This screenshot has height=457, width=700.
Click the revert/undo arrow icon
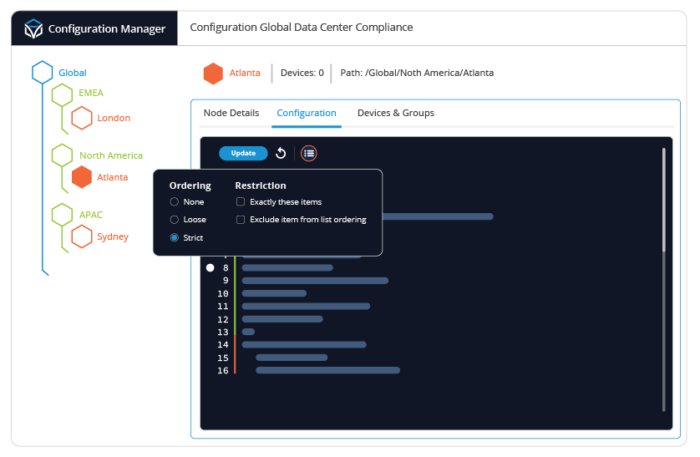(281, 153)
